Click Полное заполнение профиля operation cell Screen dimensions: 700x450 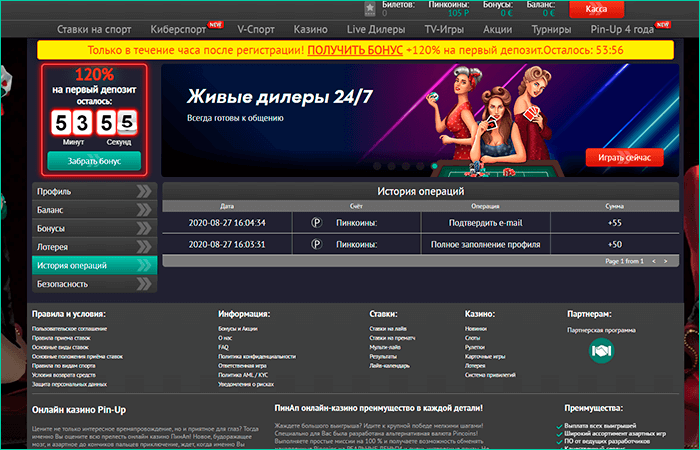tap(485, 245)
